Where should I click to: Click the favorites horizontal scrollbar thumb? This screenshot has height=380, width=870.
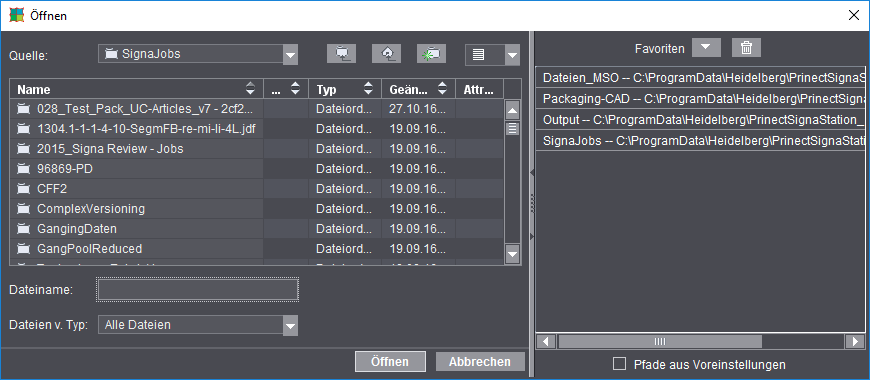pyautogui.click(x=660, y=341)
